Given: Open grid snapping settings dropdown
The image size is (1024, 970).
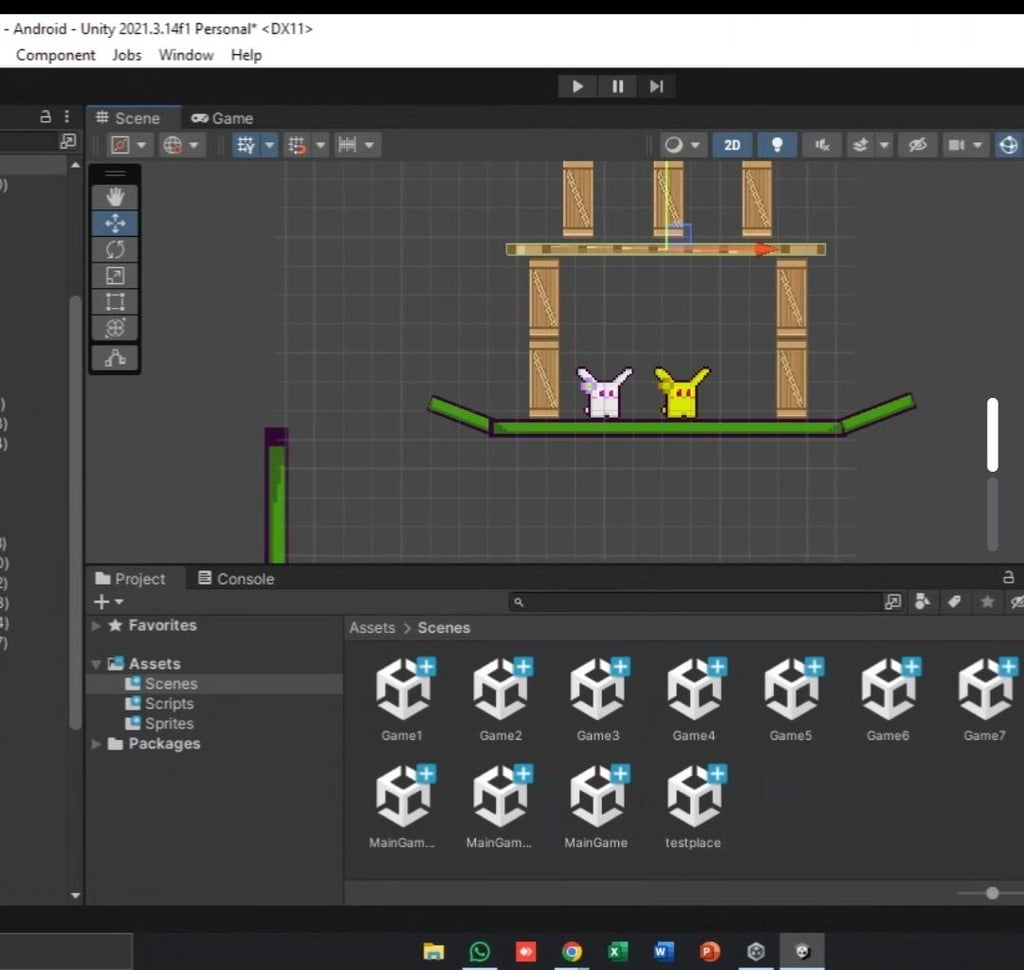Looking at the screenshot, I should tap(320, 145).
